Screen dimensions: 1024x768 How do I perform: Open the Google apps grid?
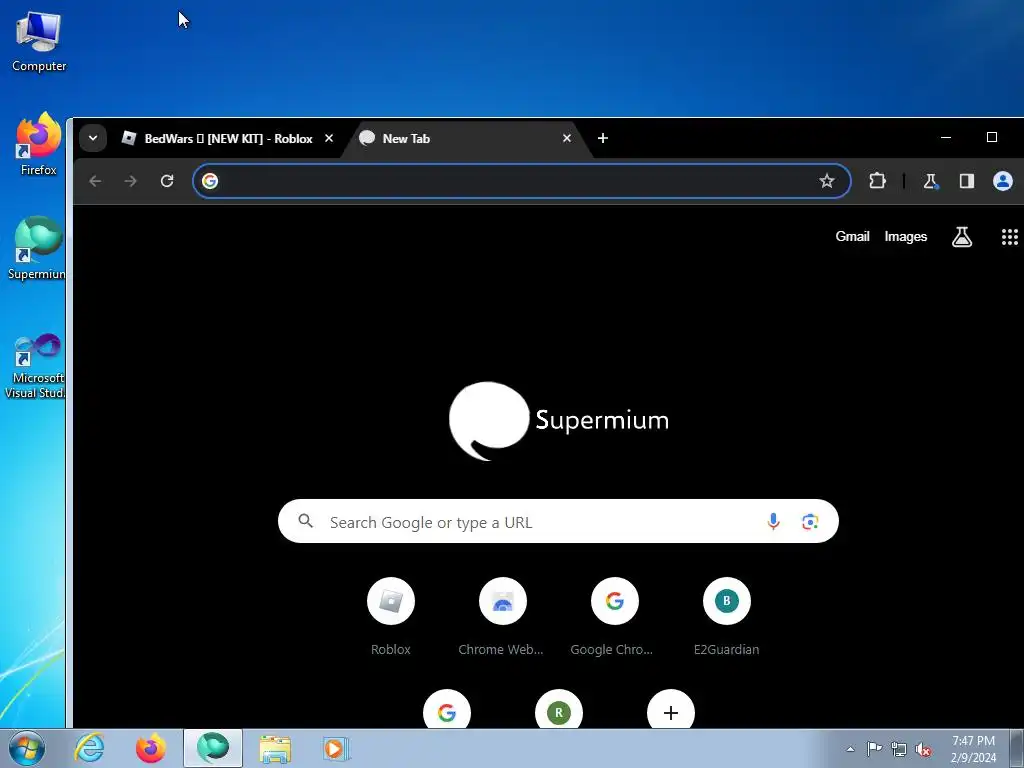pyautogui.click(x=1010, y=236)
